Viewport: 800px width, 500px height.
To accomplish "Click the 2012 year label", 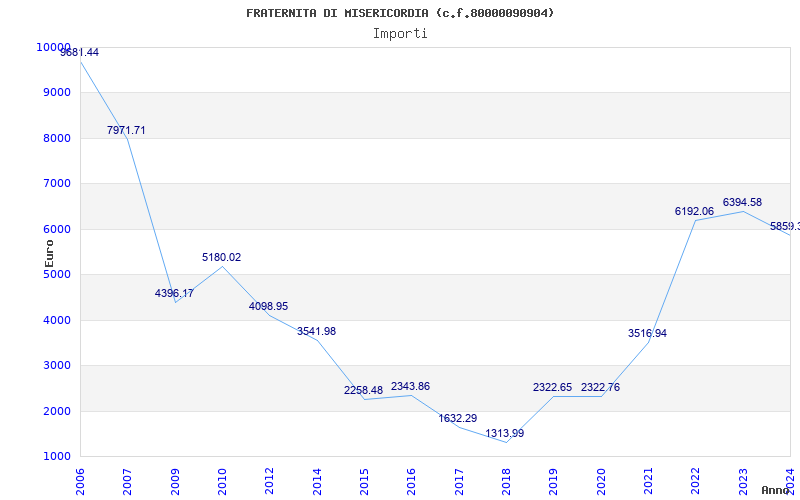I will 269,482.
